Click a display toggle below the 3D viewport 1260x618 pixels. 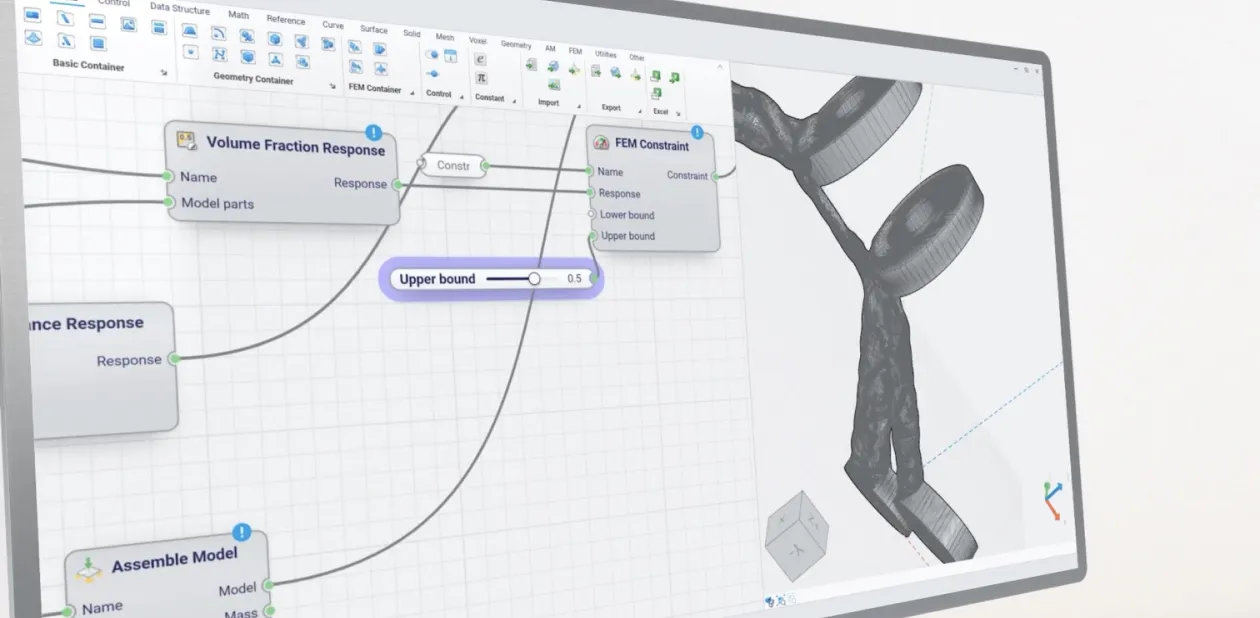[x=770, y=600]
